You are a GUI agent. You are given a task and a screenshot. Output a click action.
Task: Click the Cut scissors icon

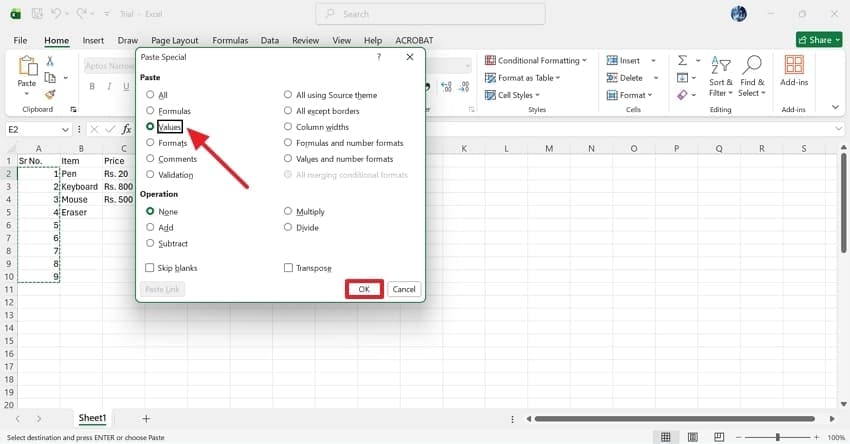point(50,61)
